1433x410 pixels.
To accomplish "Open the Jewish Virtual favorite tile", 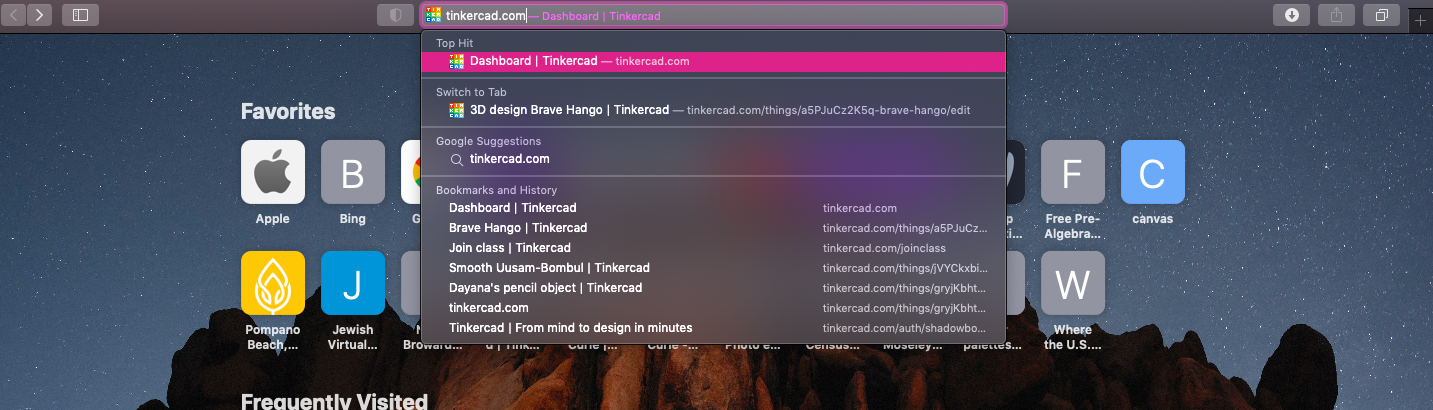I will click(x=353, y=283).
